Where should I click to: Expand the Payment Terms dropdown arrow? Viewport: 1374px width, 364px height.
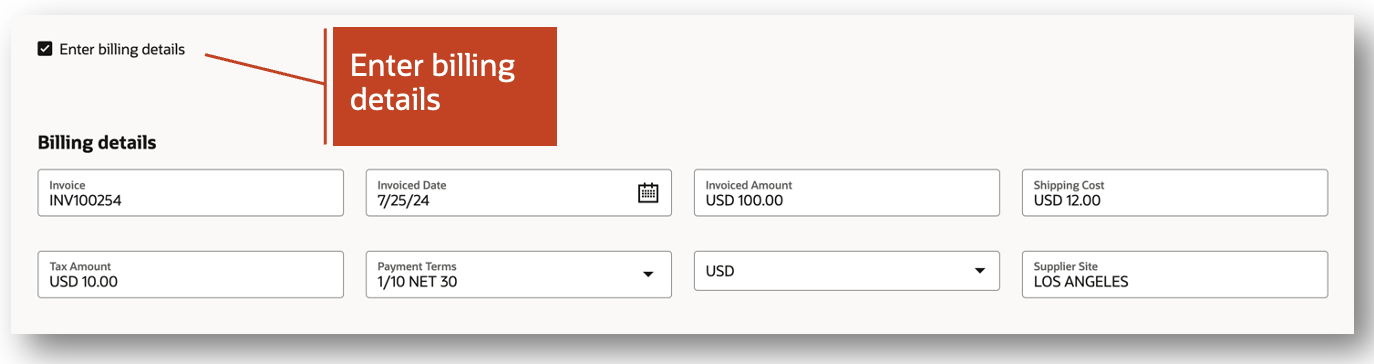[x=648, y=274]
